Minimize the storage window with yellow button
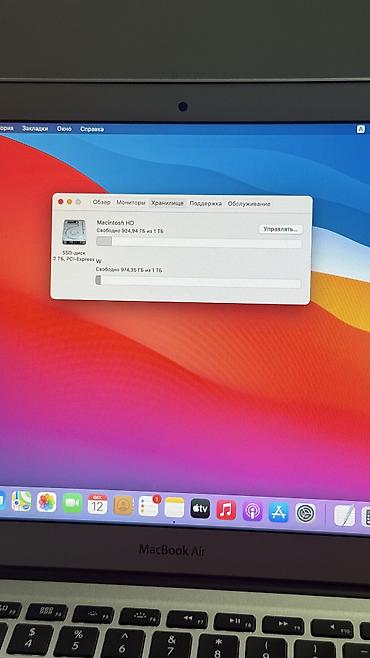The width and height of the screenshot is (370, 658). [x=69, y=202]
